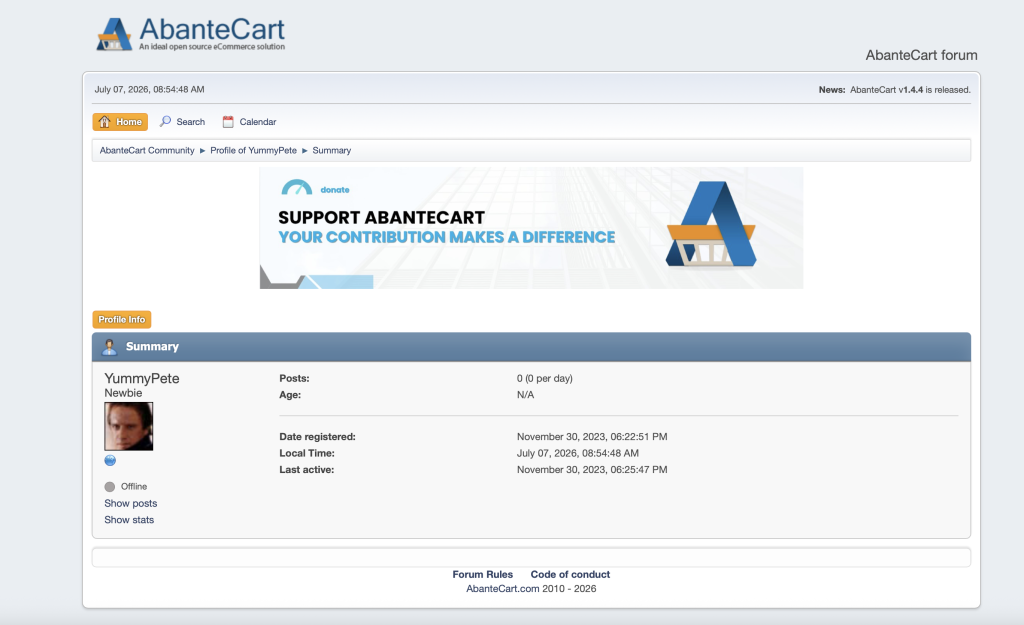Go to the AbanteCart Community breadcrumb

point(147,150)
